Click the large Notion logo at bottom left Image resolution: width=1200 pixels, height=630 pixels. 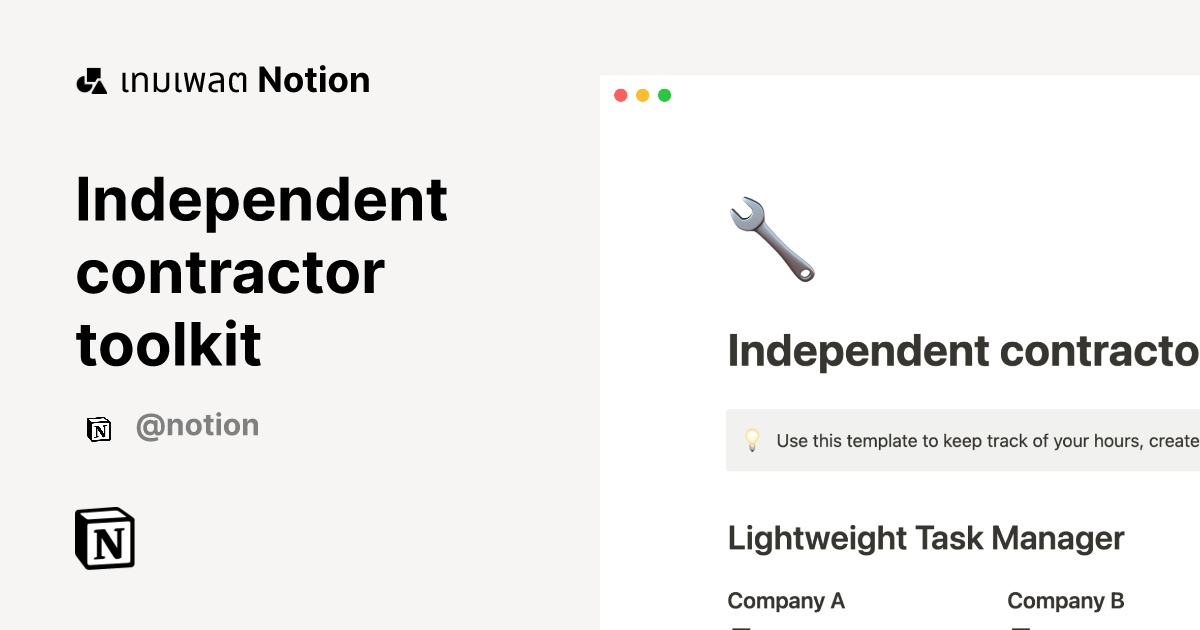click(105, 539)
